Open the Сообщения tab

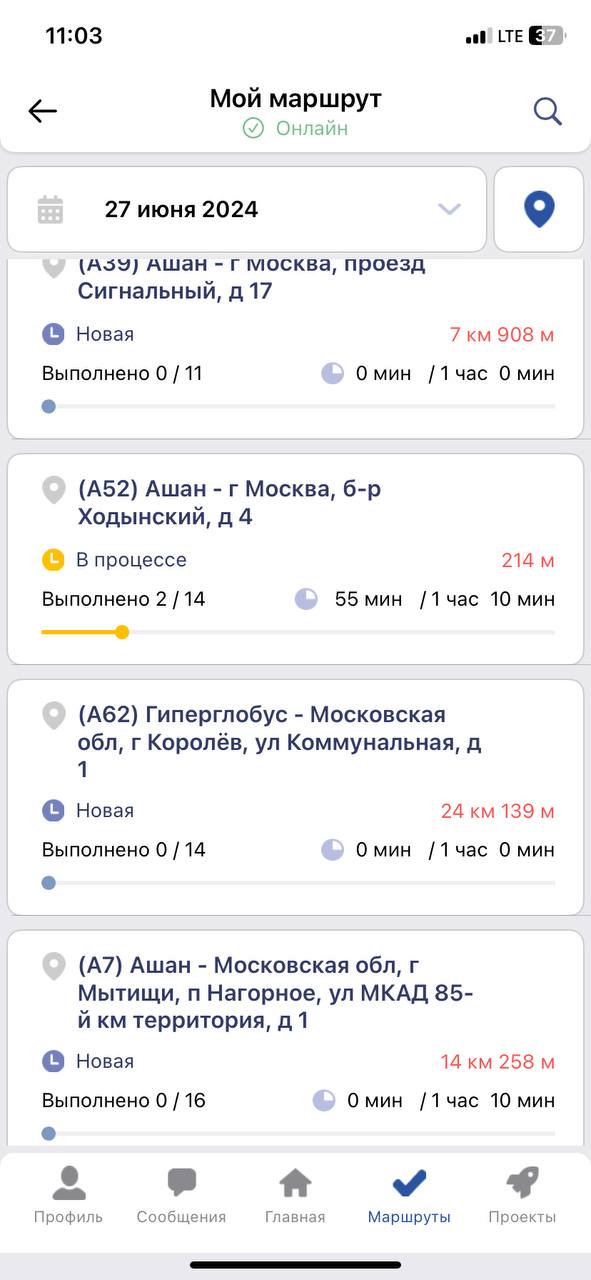pyautogui.click(x=182, y=1195)
